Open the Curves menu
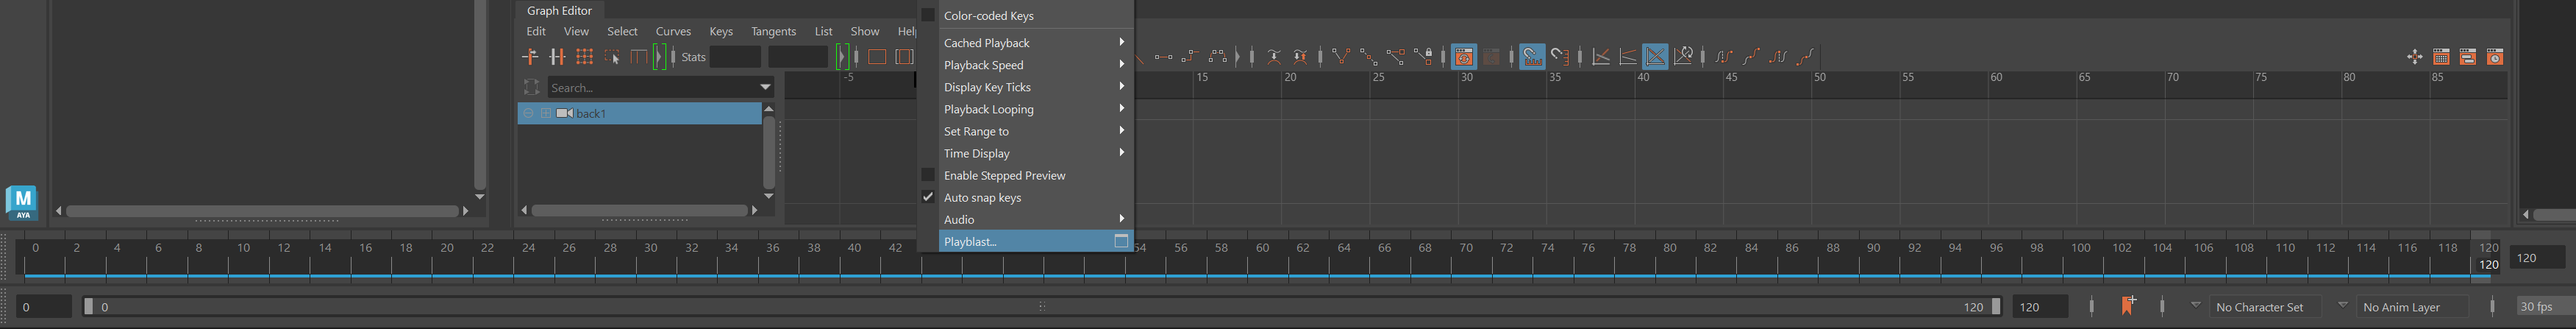2576x329 pixels. (673, 31)
